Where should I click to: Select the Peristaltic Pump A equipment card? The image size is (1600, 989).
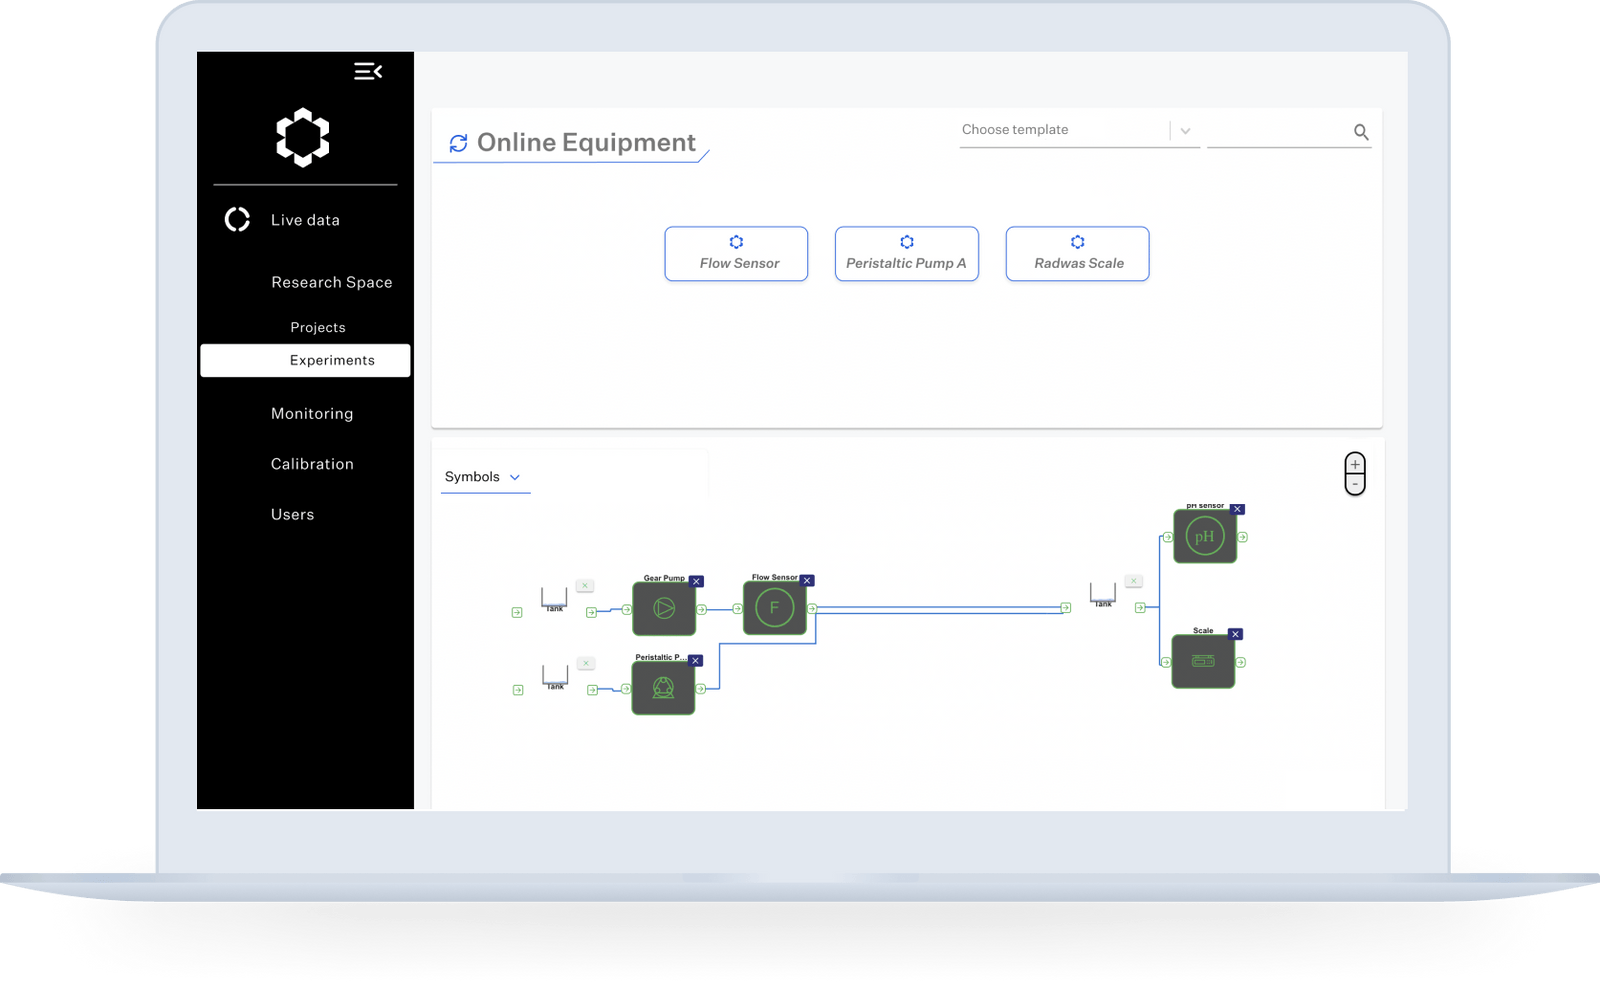click(x=906, y=253)
